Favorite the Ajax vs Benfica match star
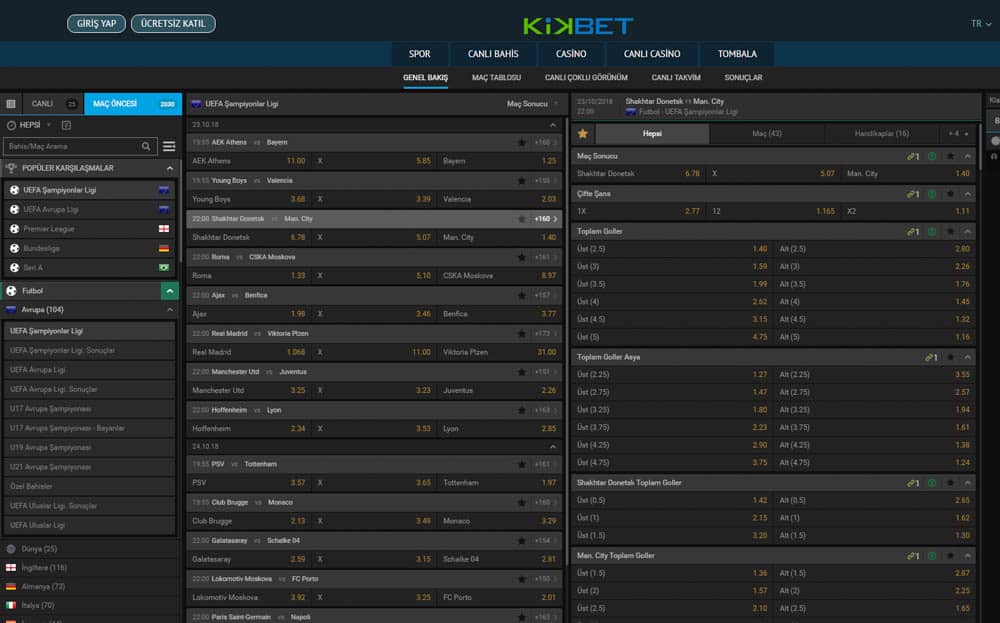 pyautogui.click(x=522, y=296)
